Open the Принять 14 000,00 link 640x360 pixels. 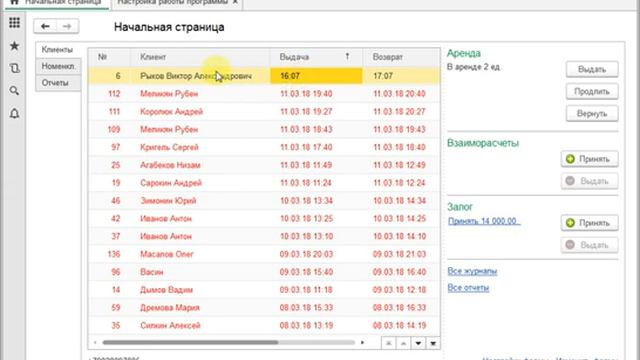click(x=484, y=221)
